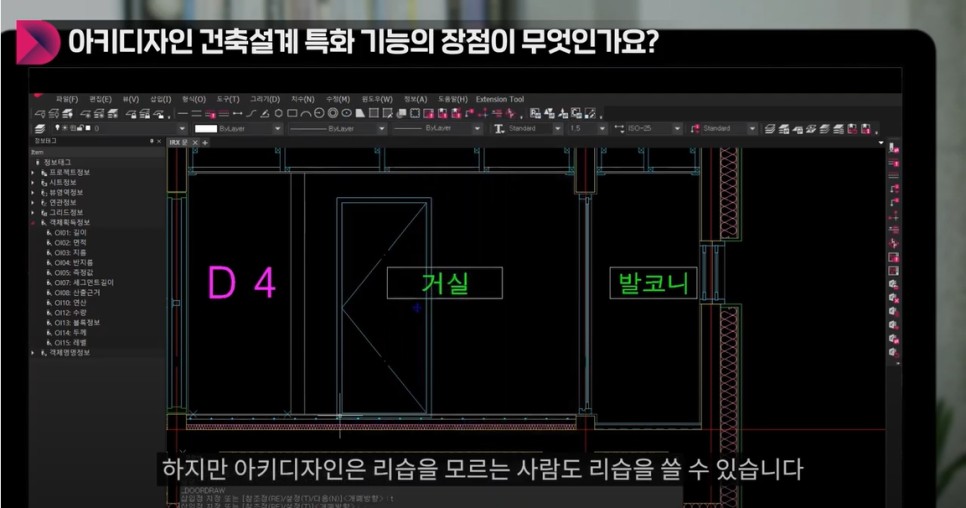This screenshot has height=508, width=966.
Task: Select the Hatch fill tool
Action: pyautogui.click(x=373, y=113)
